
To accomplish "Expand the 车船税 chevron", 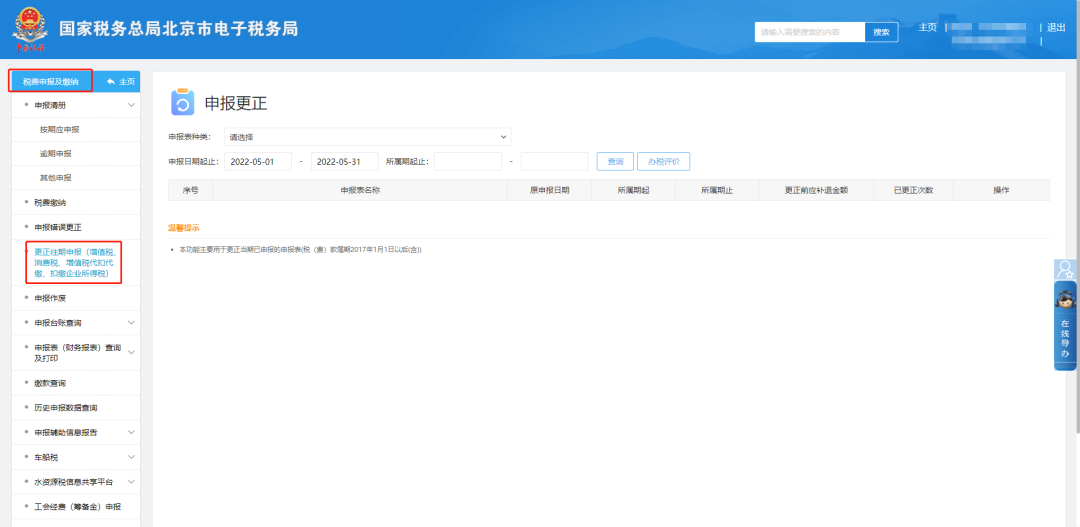I will click(131, 457).
